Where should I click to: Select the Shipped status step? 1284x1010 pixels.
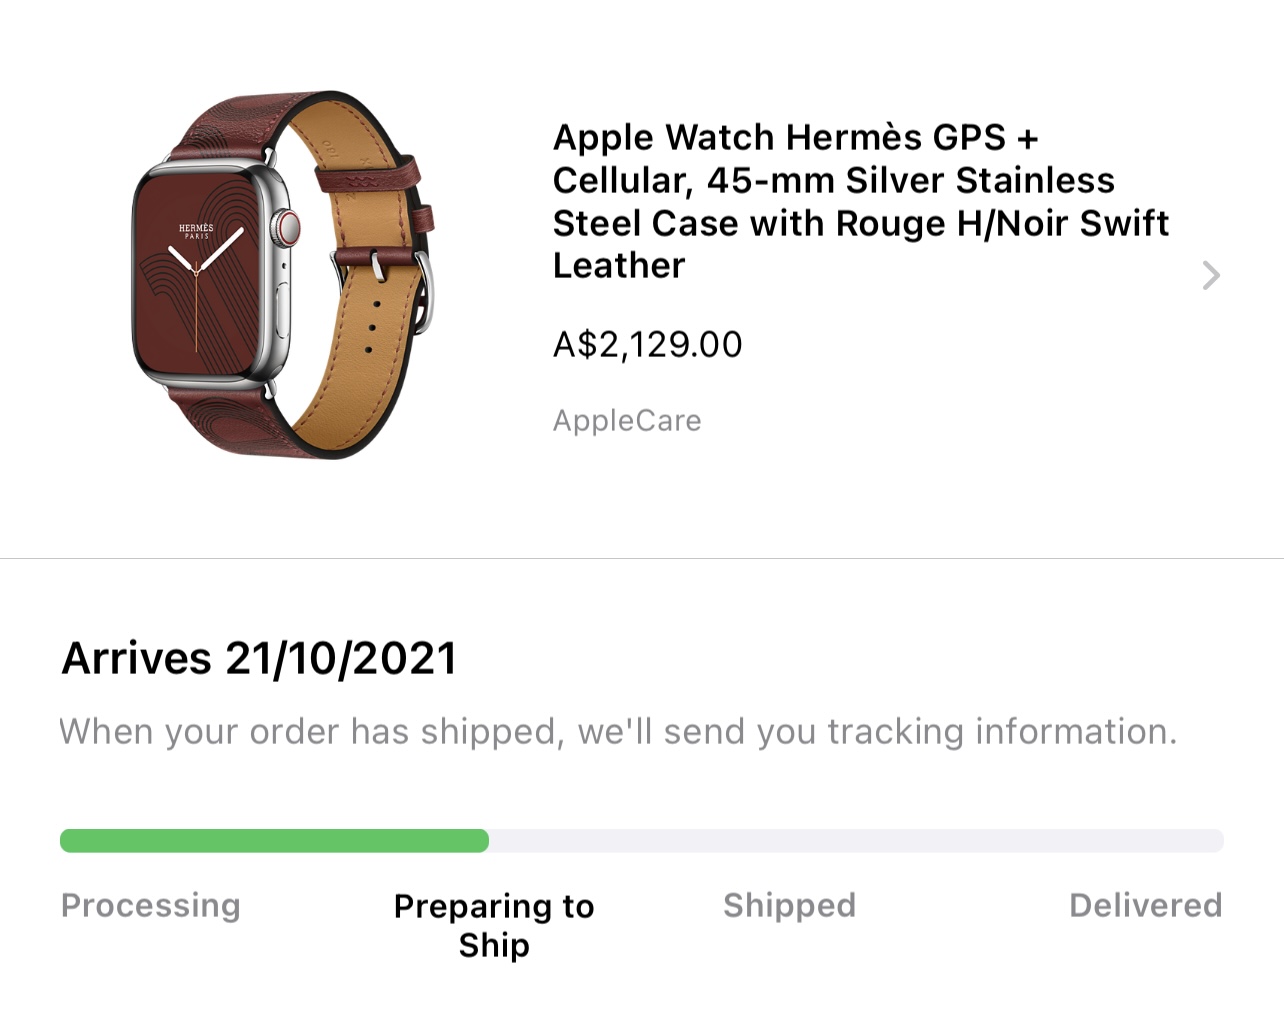point(789,906)
